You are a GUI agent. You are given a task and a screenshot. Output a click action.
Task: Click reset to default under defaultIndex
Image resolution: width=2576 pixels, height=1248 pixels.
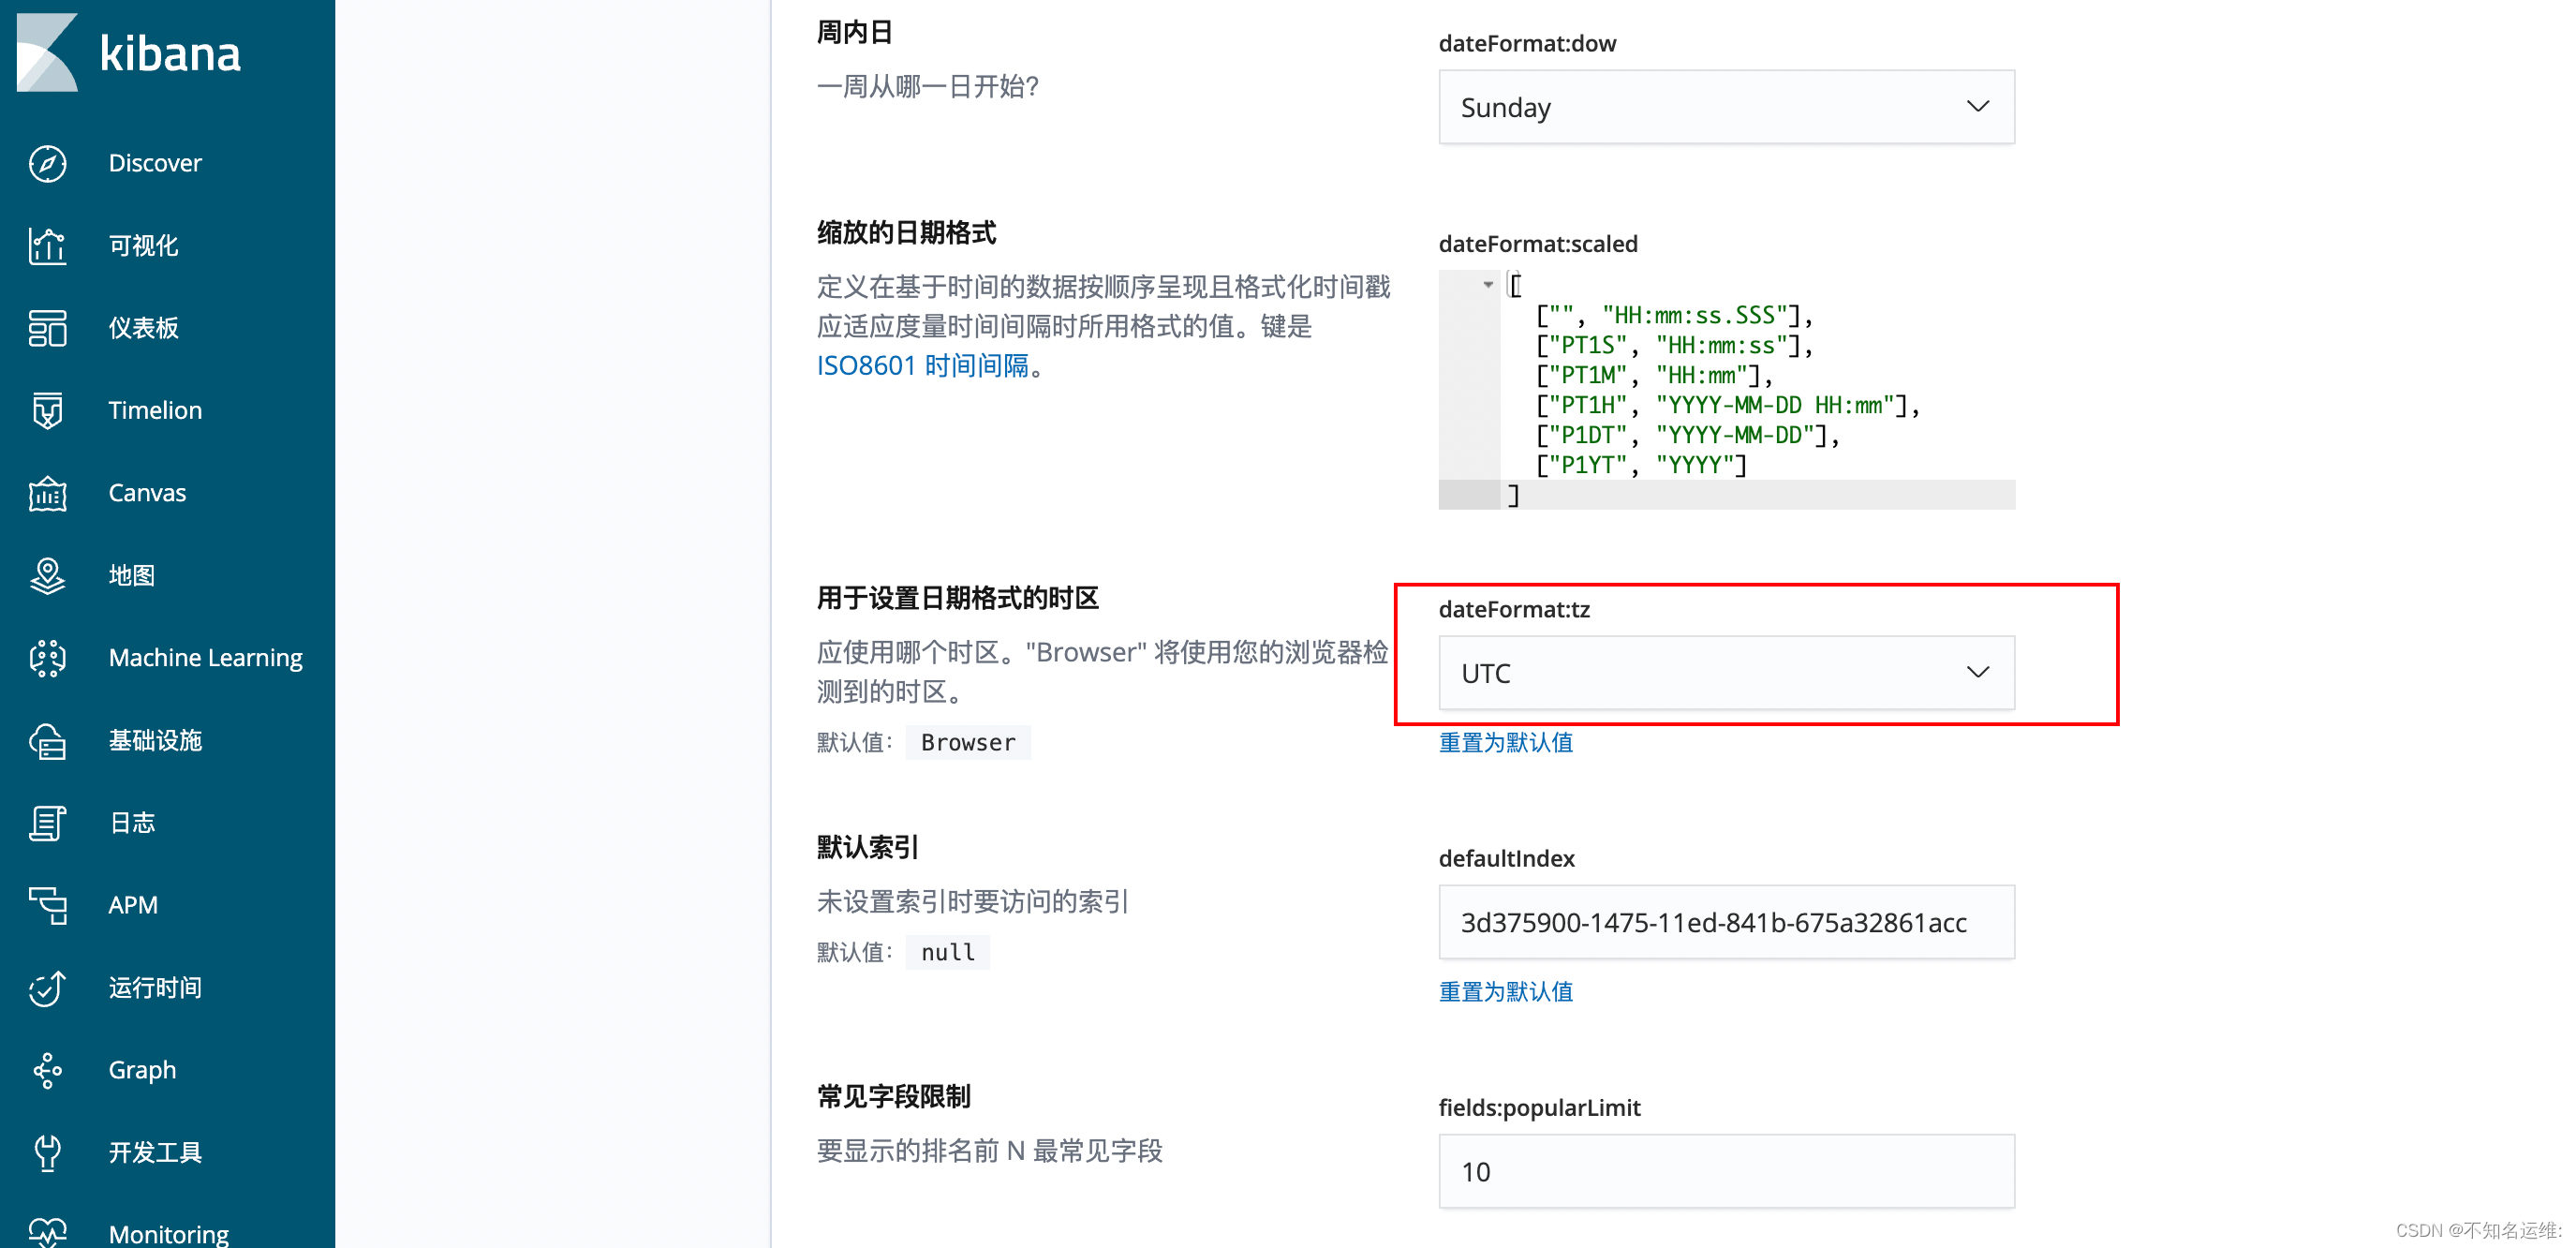click(1505, 991)
